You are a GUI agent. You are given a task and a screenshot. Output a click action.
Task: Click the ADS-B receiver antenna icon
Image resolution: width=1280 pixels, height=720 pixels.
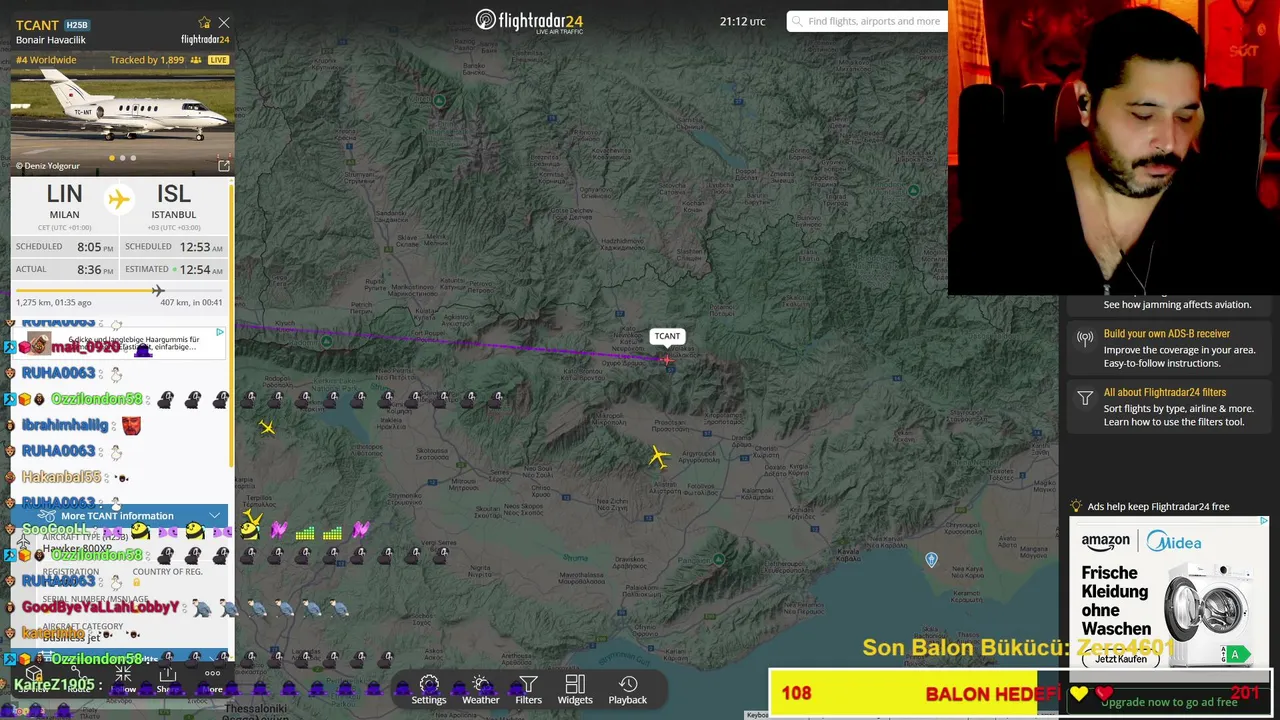click(1085, 339)
